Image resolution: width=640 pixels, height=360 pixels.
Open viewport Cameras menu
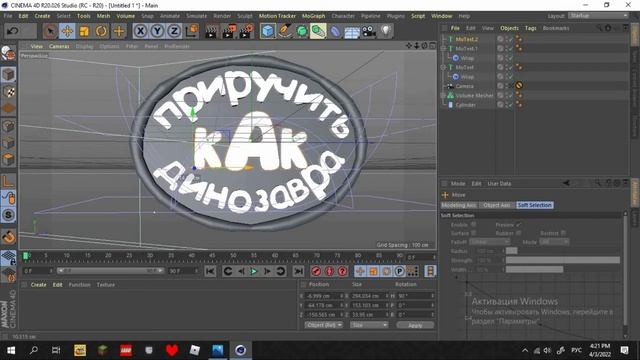pyautogui.click(x=59, y=46)
